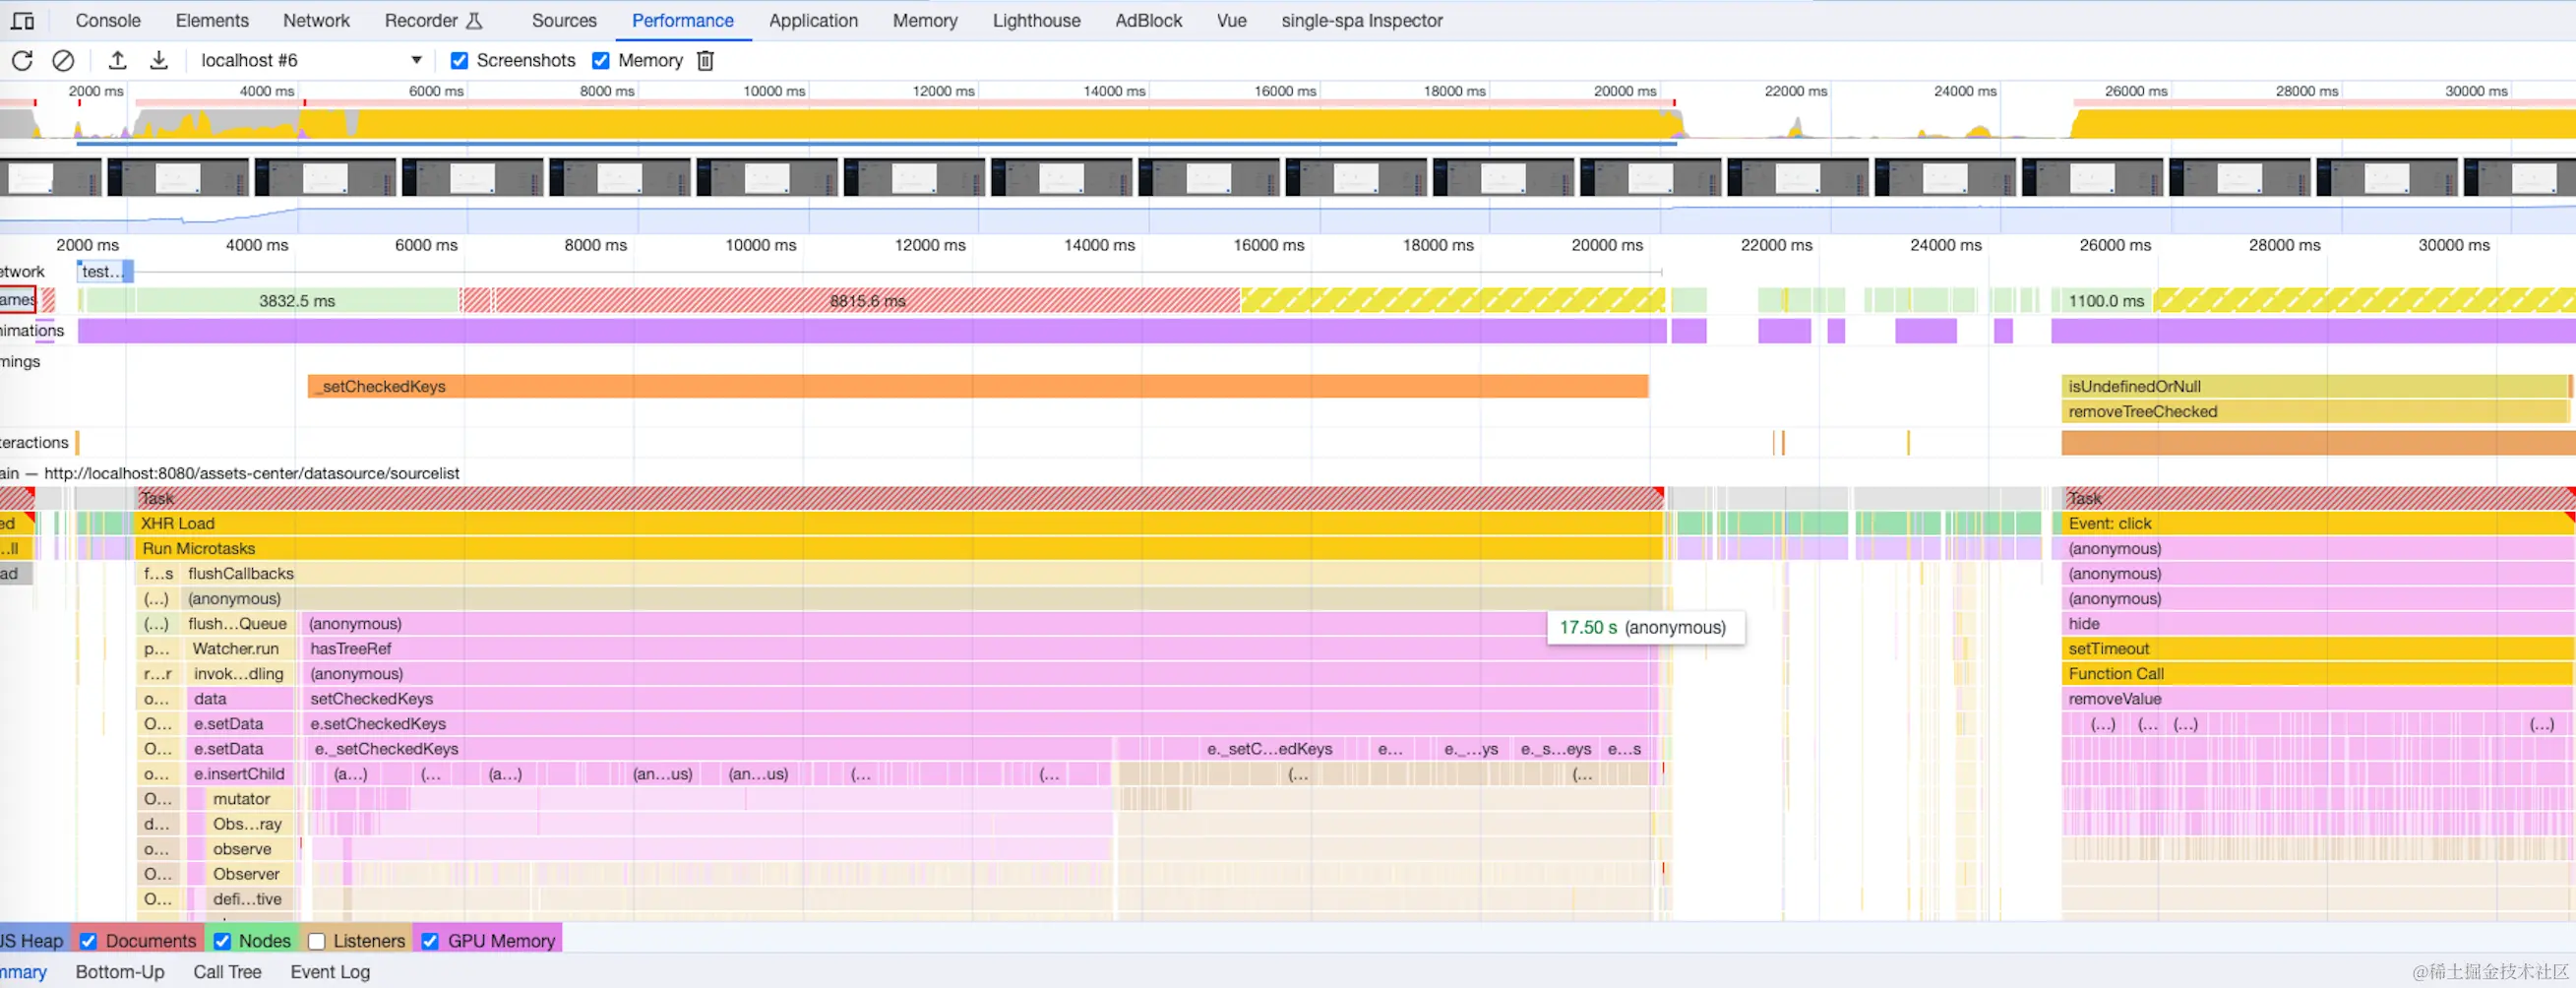Viewport: 2576px width, 988px height.
Task: Select the Function Call flame entry
Action: 2318,673
